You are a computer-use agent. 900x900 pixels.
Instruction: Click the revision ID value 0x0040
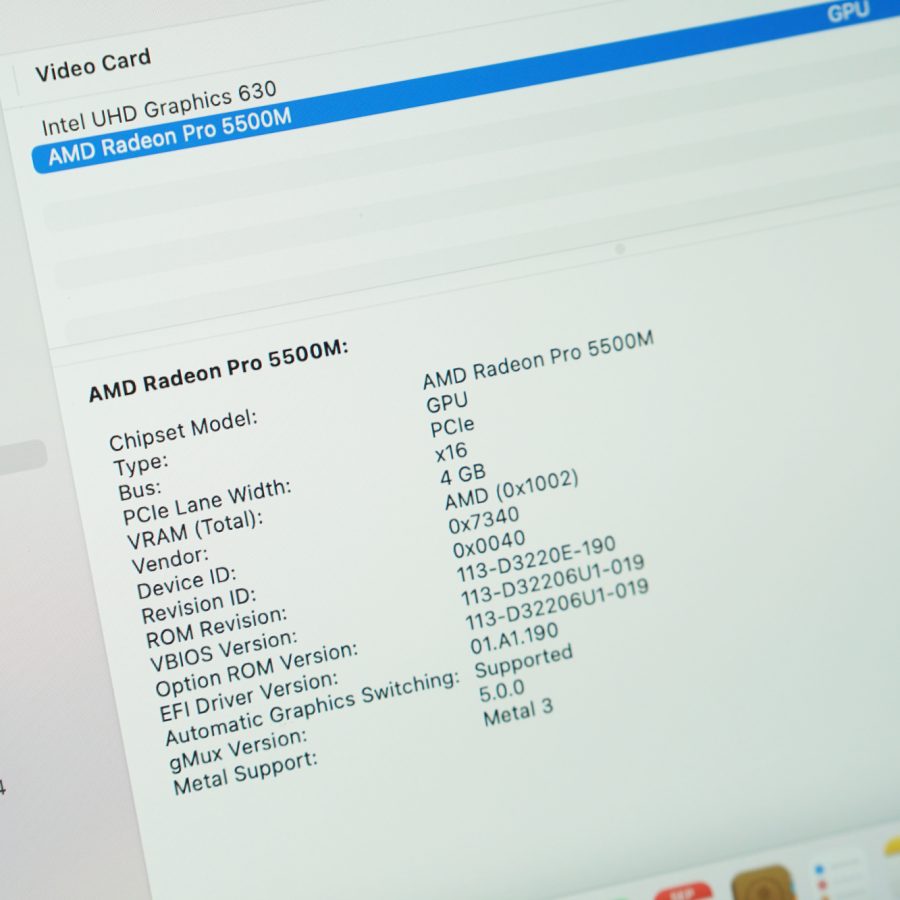489,544
